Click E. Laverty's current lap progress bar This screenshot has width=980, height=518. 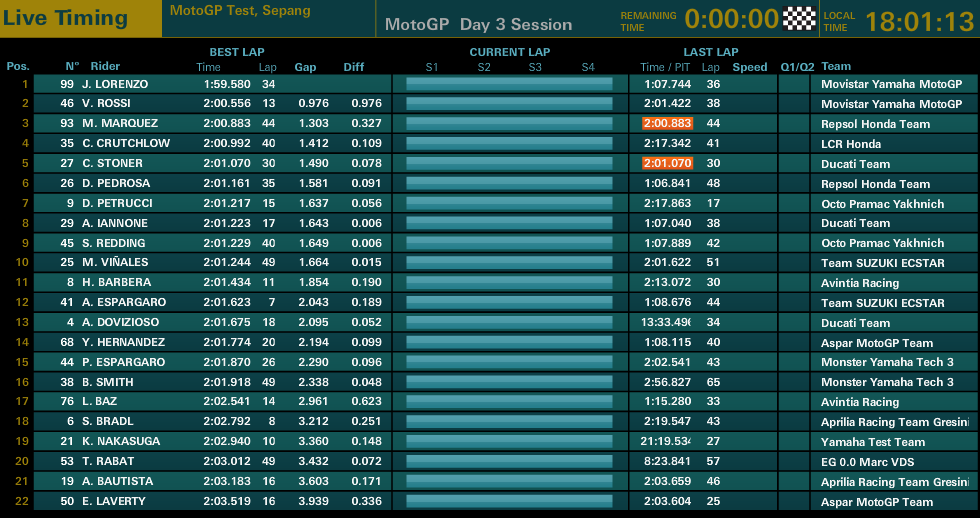pyautogui.click(x=509, y=501)
